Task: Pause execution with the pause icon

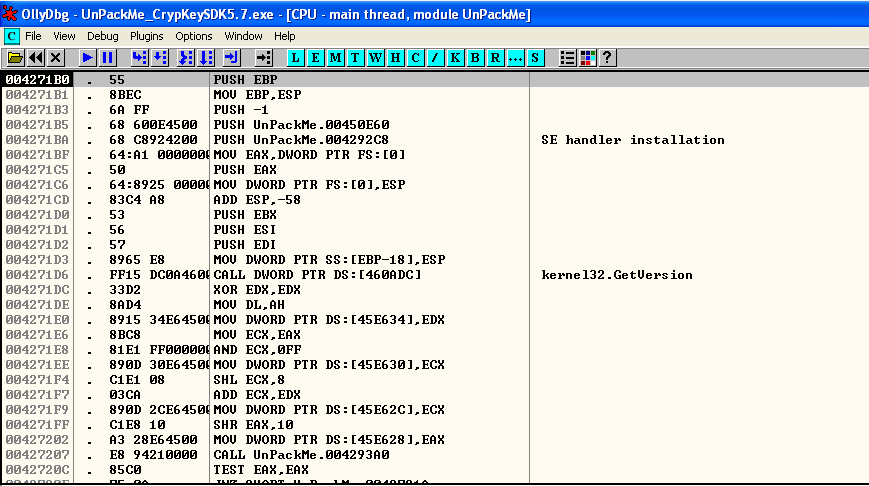Action: pyautogui.click(x=108, y=58)
